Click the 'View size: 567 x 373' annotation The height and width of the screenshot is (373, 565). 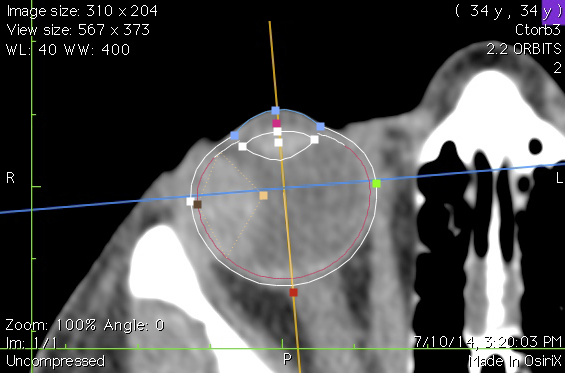78,30
